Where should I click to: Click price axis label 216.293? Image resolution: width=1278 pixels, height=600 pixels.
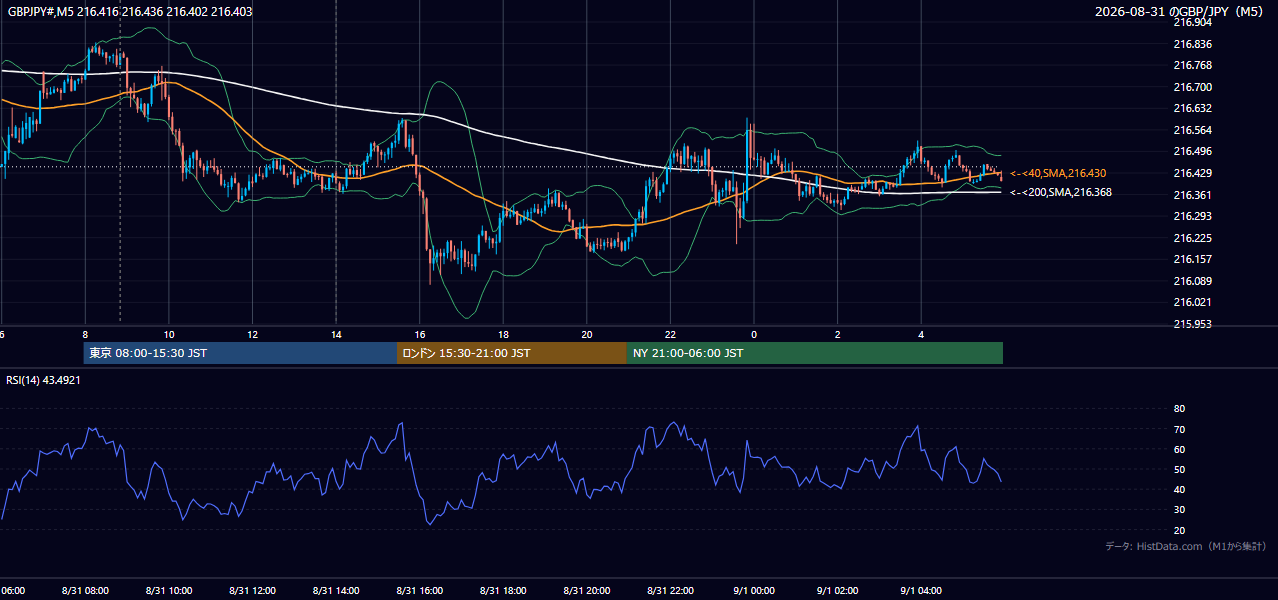point(1192,216)
